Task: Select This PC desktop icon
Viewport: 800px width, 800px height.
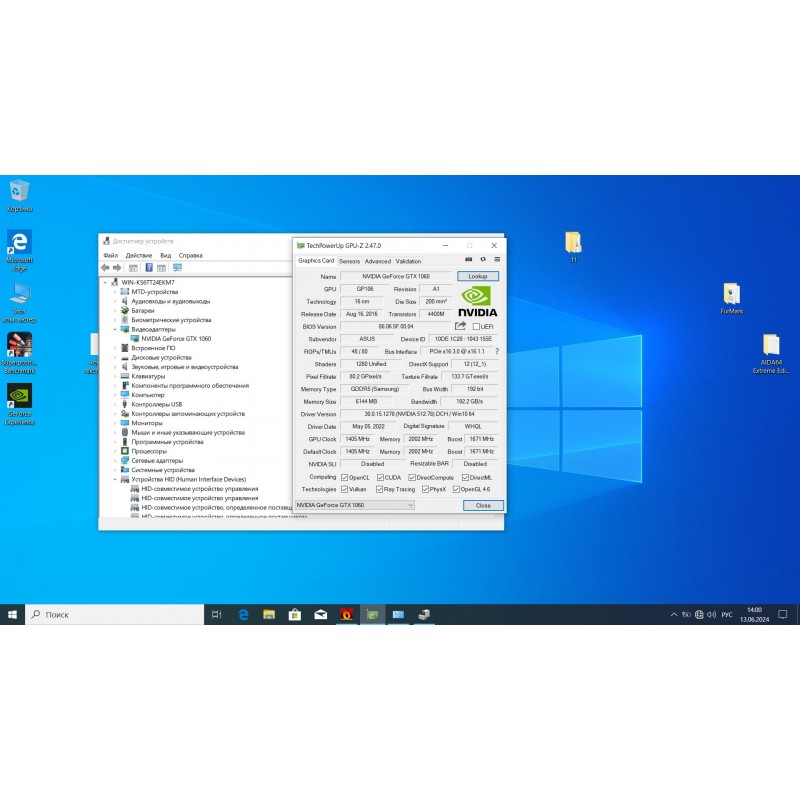Action: click(x=19, y=302)
